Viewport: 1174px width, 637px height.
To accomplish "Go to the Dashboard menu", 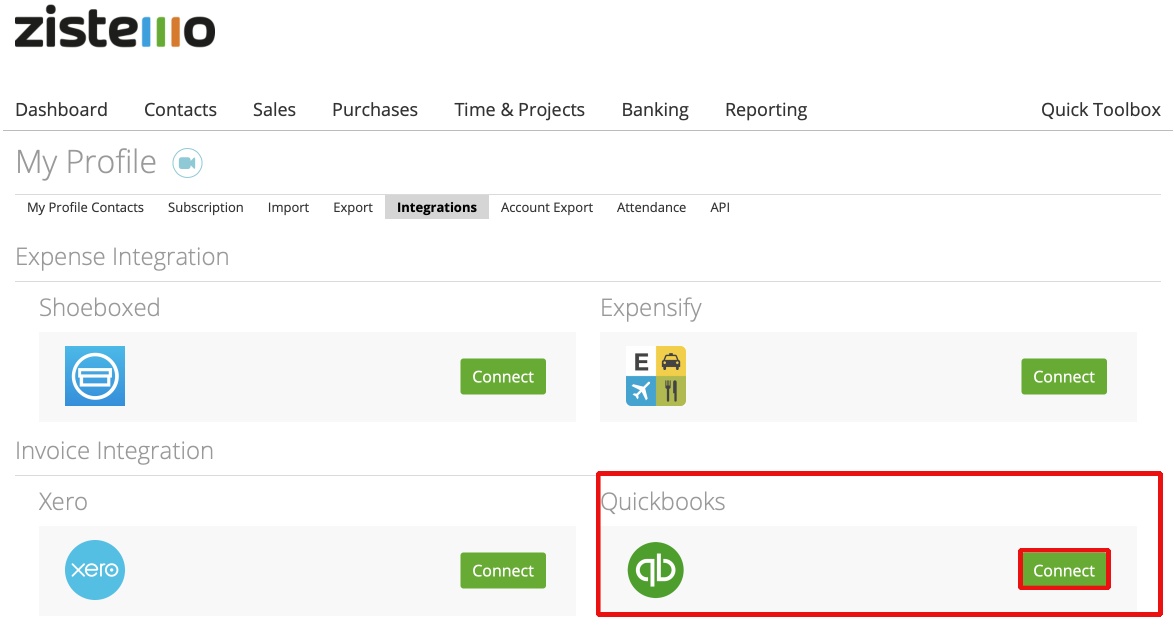I will tap(61, 109).
